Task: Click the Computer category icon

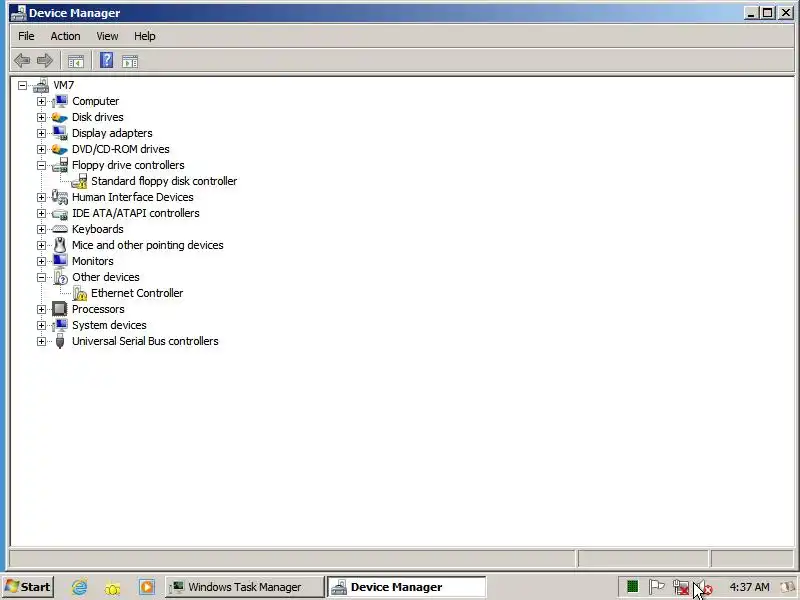Action: [60, 101]
